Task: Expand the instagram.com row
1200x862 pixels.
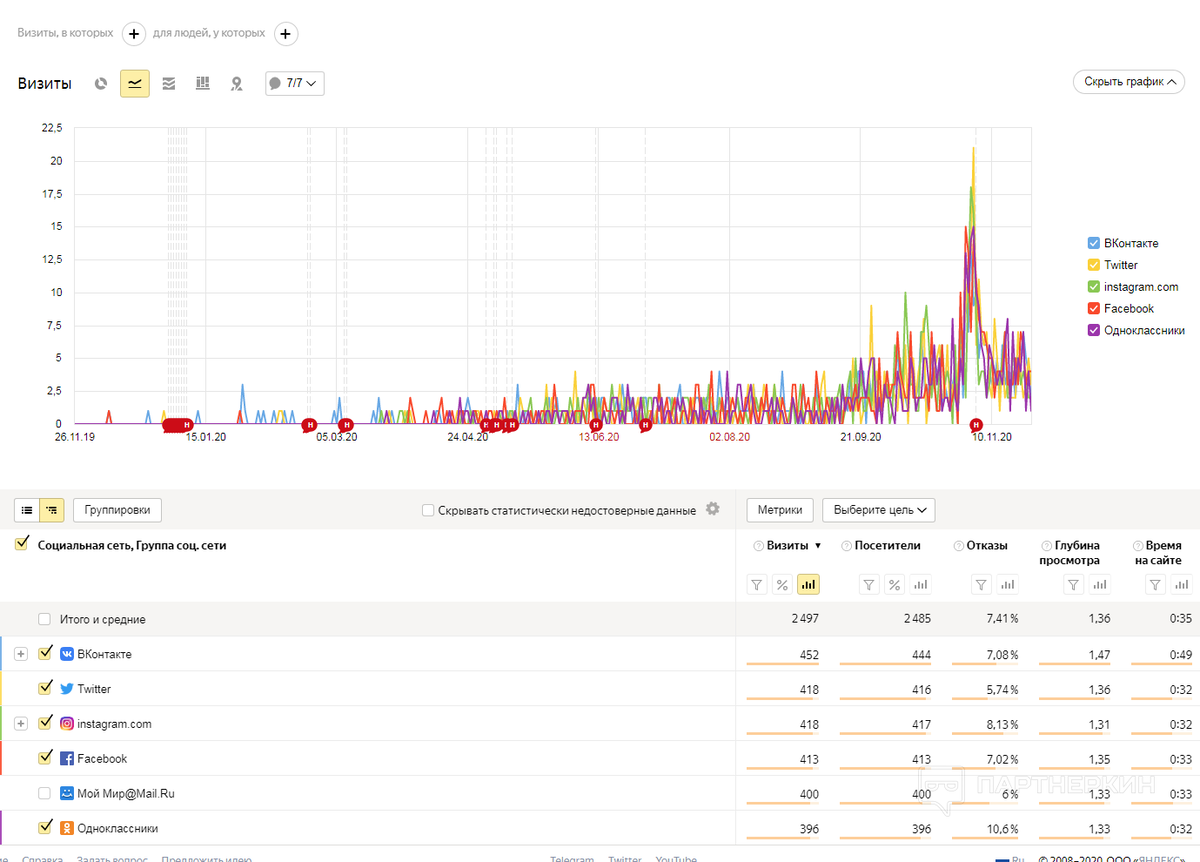Action: coord(20,723)
